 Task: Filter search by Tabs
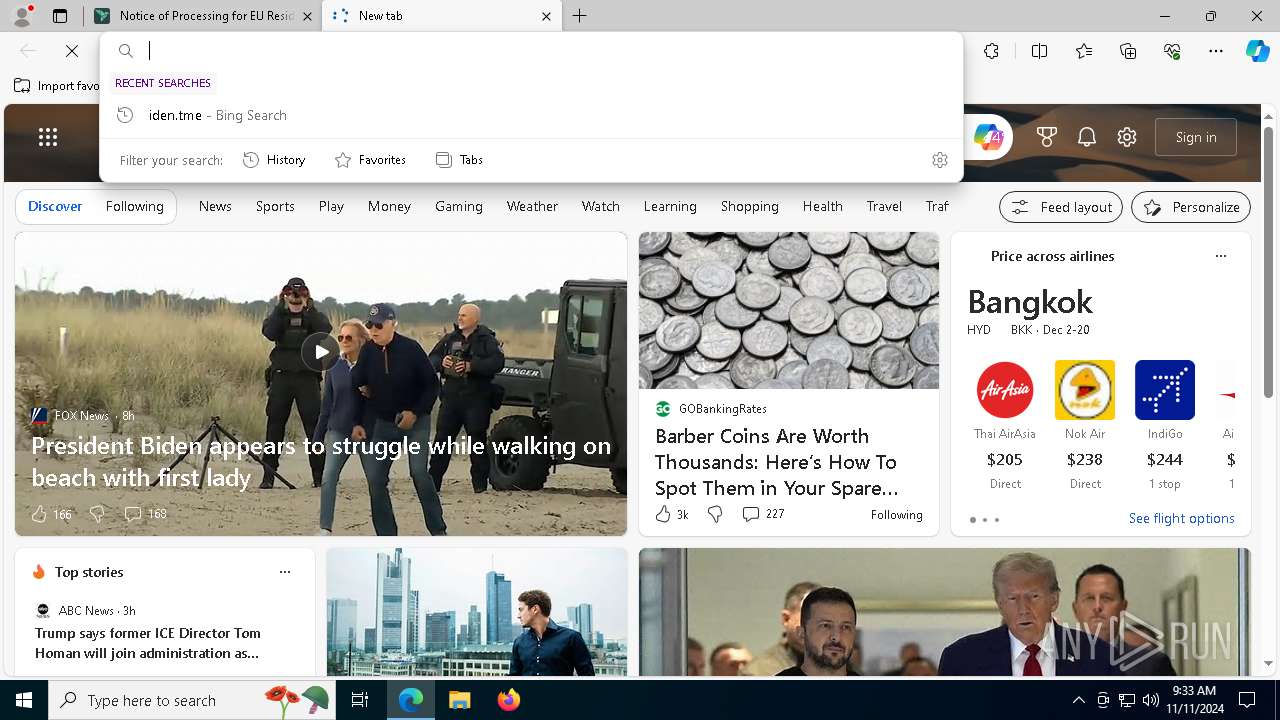[460, 160]
